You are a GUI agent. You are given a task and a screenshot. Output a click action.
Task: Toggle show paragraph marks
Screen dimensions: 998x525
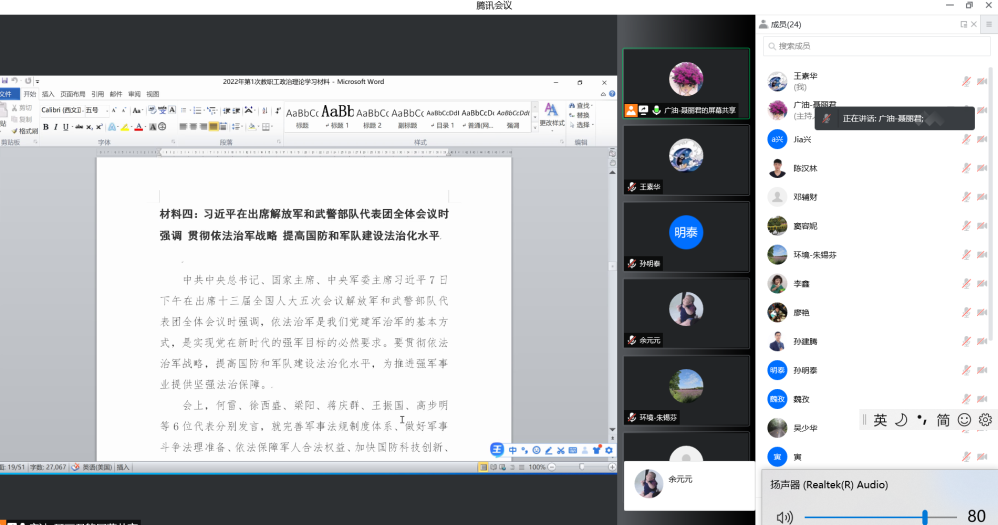(278, 111)
